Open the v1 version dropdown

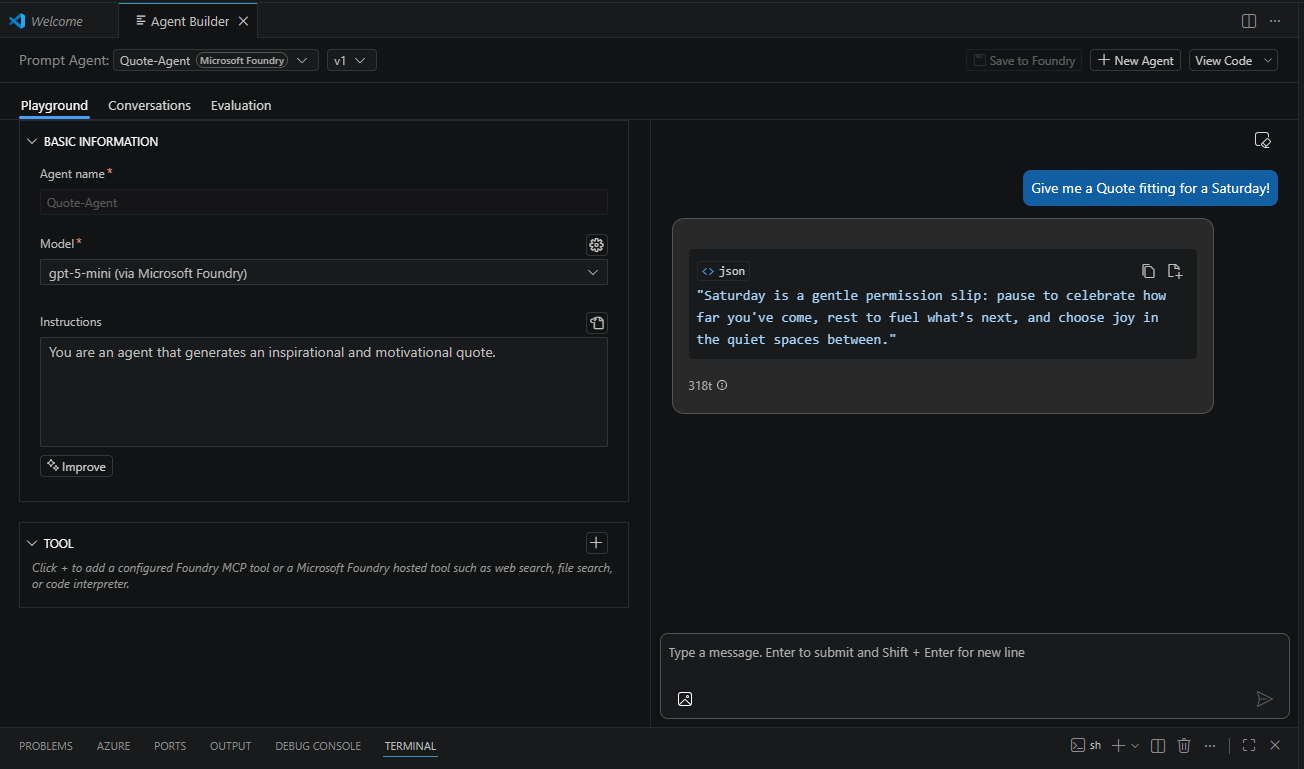pyautogui.click(x=351, y=61)
